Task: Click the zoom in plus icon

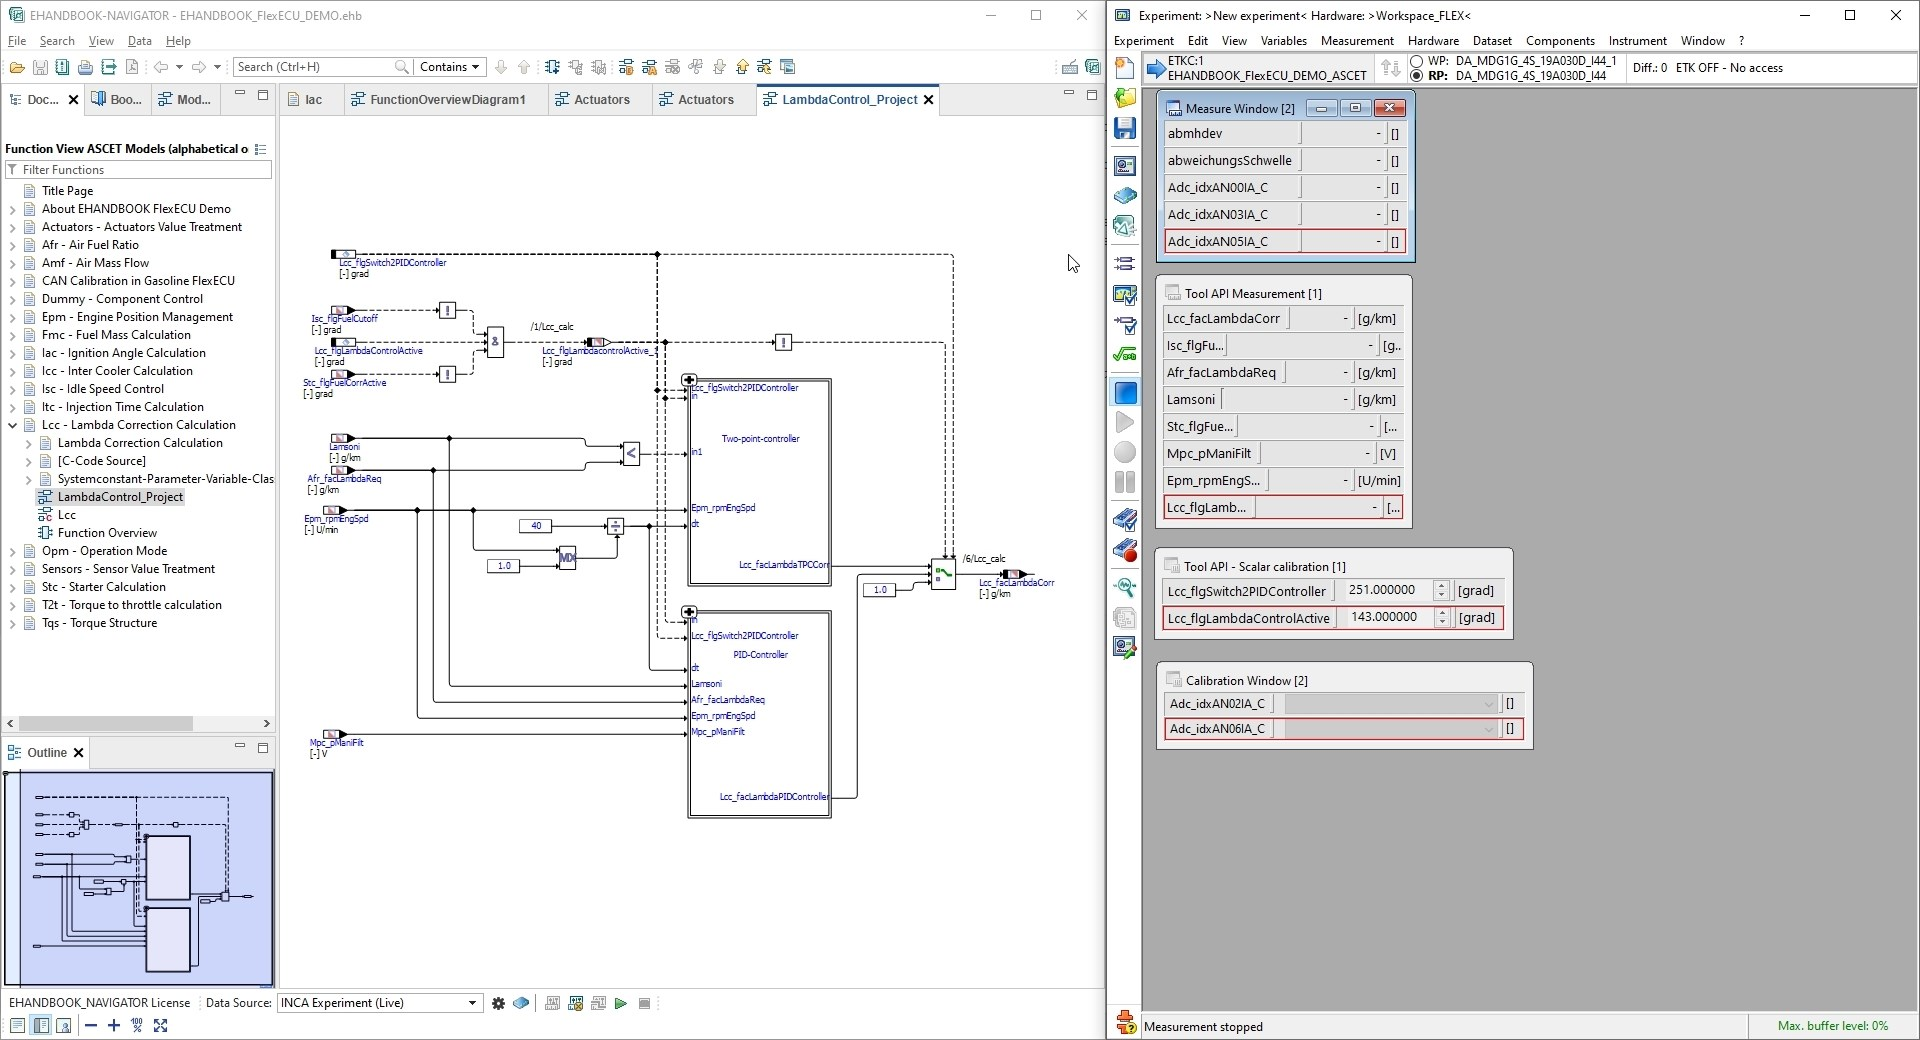Action: pyautogui.click(x=113, y=1025)
